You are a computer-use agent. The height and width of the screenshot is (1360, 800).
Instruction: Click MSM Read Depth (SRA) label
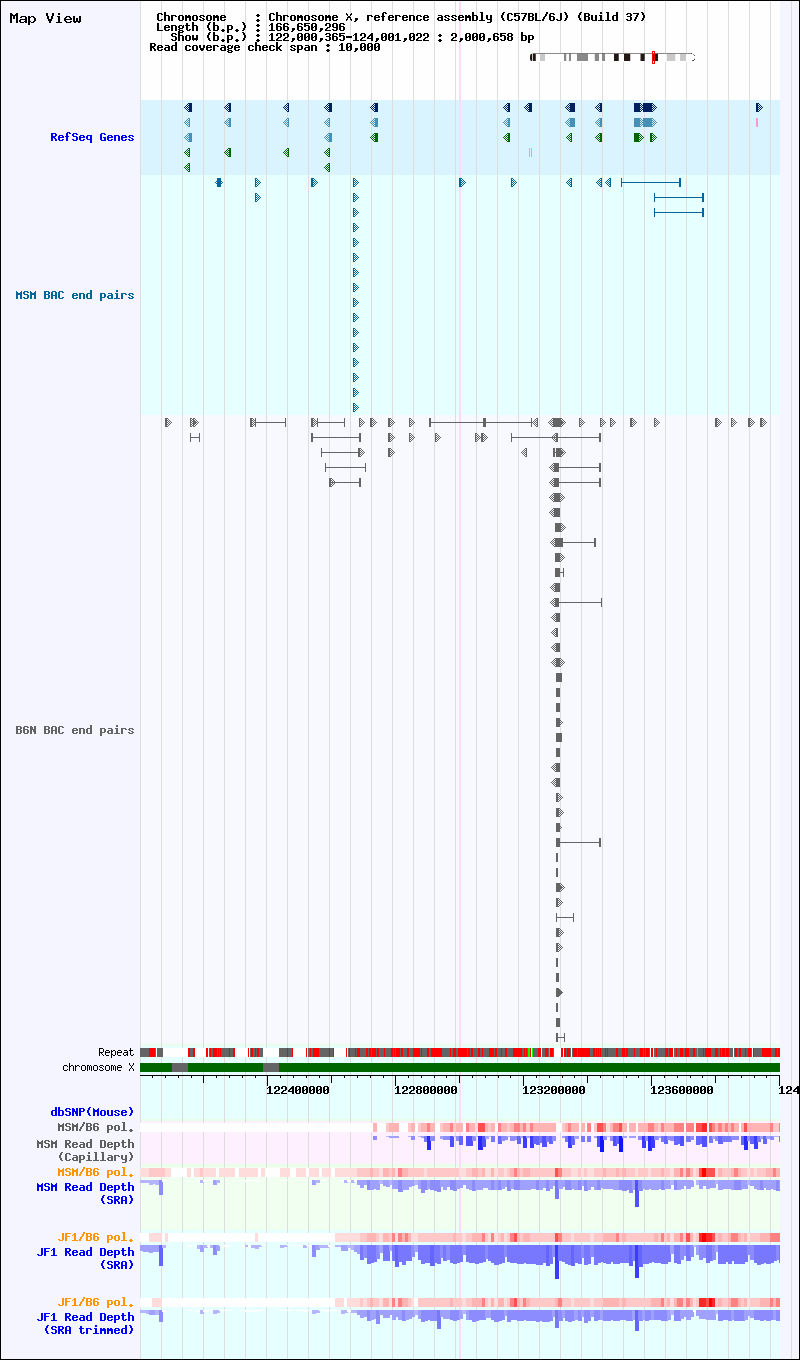85,1193
